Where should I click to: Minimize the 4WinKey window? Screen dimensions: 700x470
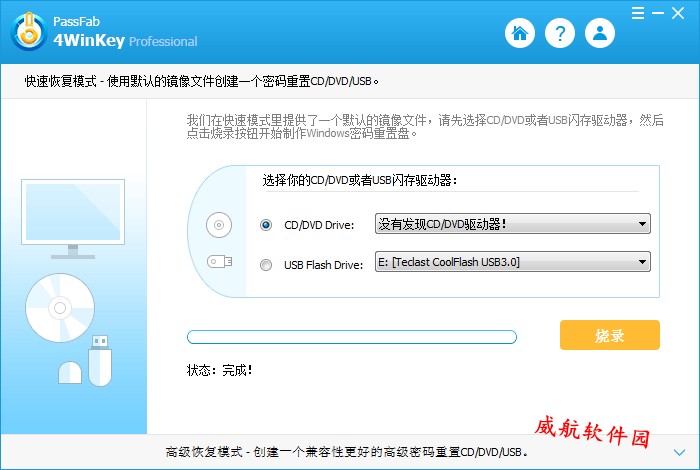coord(658,13)
